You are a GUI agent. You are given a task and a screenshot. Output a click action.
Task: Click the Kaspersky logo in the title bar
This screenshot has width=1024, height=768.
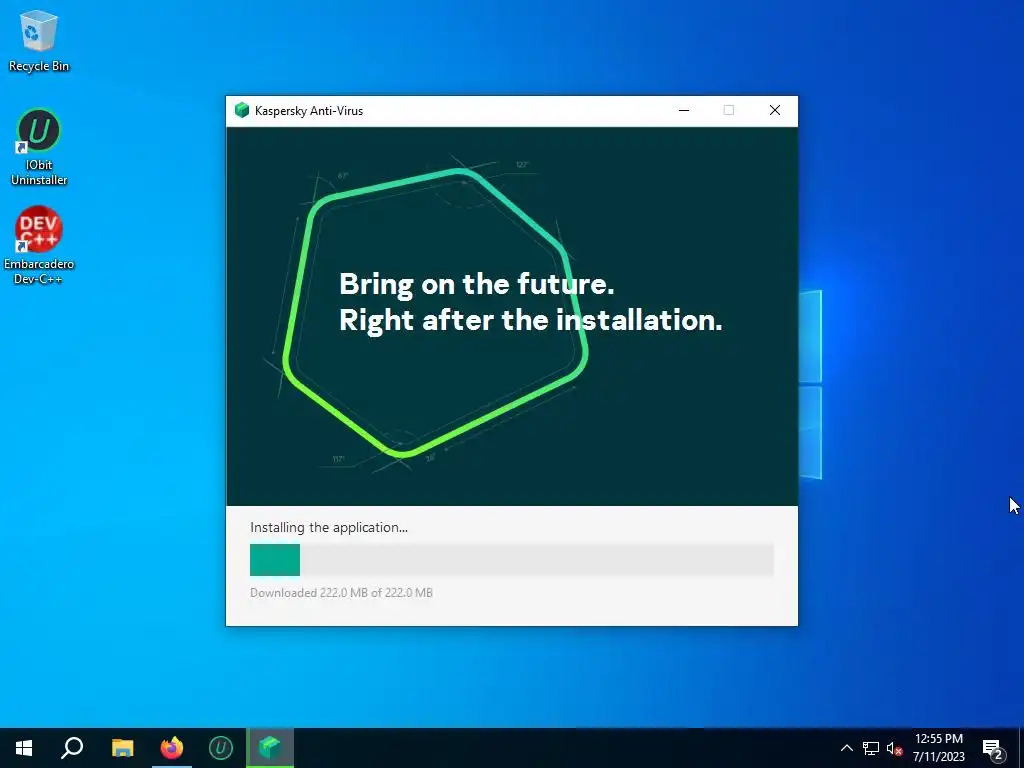242,110
